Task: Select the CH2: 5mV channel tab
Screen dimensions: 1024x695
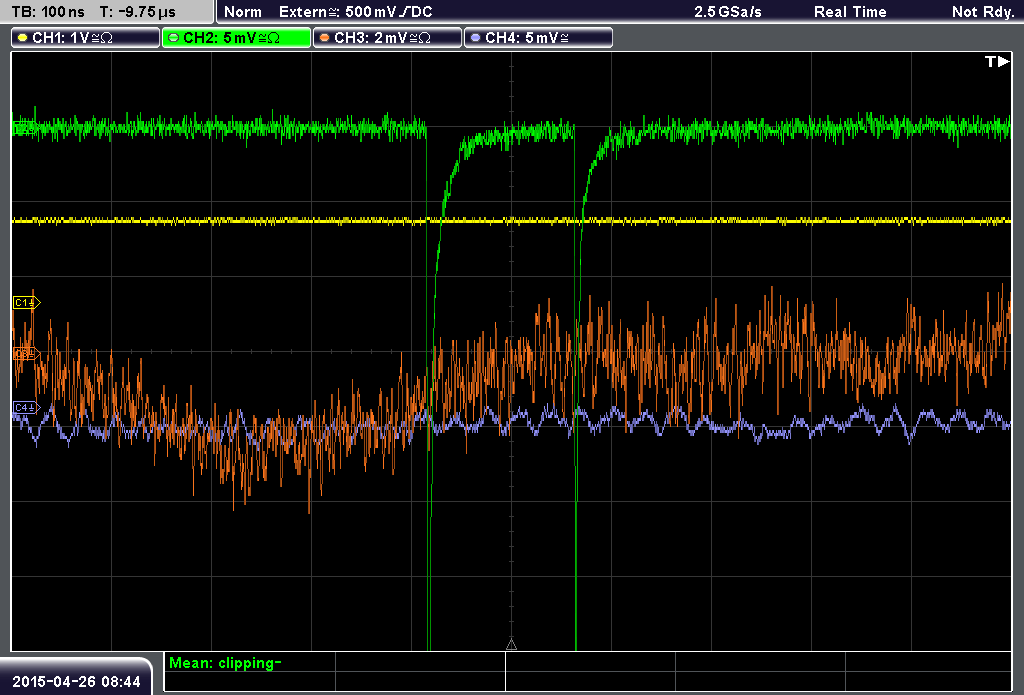Action: tap(236, 38)
